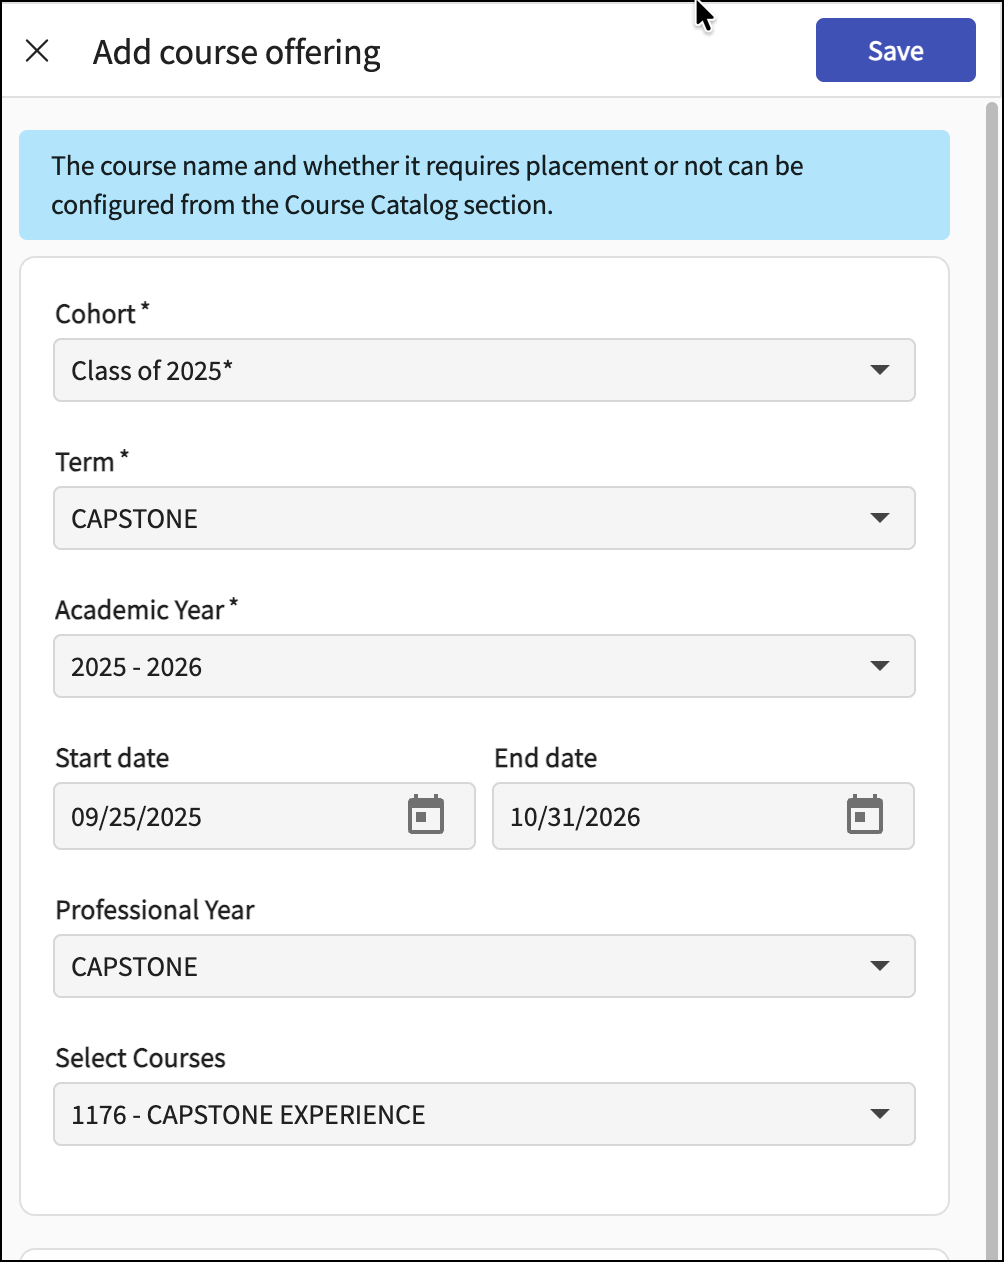Click the Select Courses dropdown arrow
The height and width of the screenshot is (1262, 1004).
[879, 1114]
